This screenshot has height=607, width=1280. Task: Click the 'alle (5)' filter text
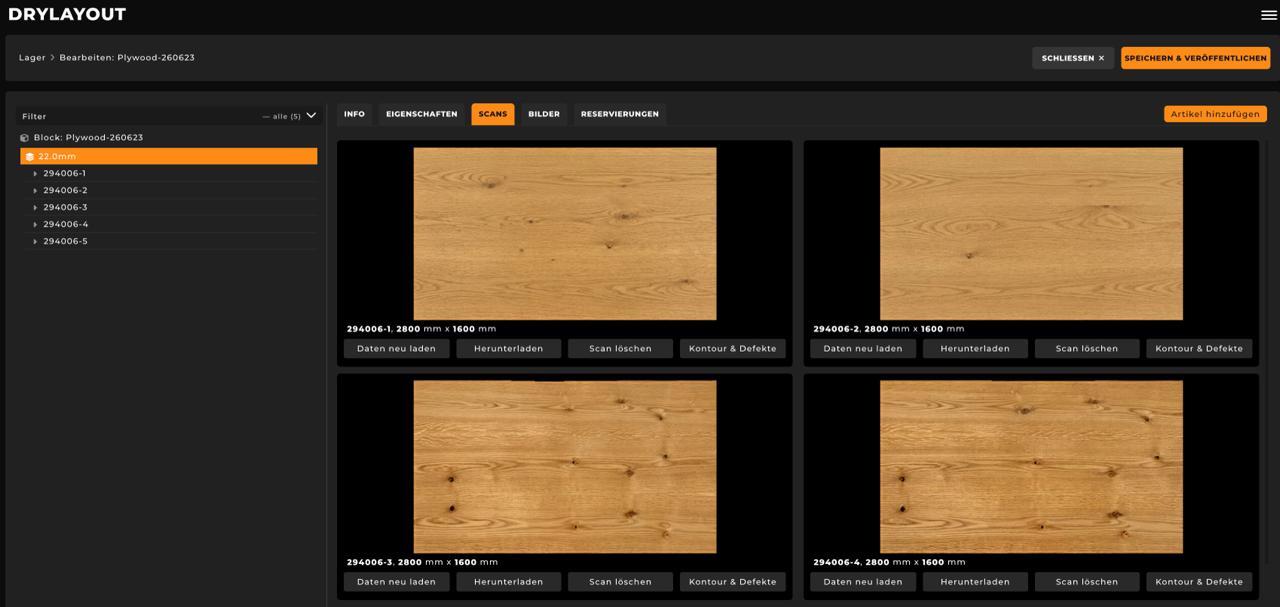click(286, 116)
